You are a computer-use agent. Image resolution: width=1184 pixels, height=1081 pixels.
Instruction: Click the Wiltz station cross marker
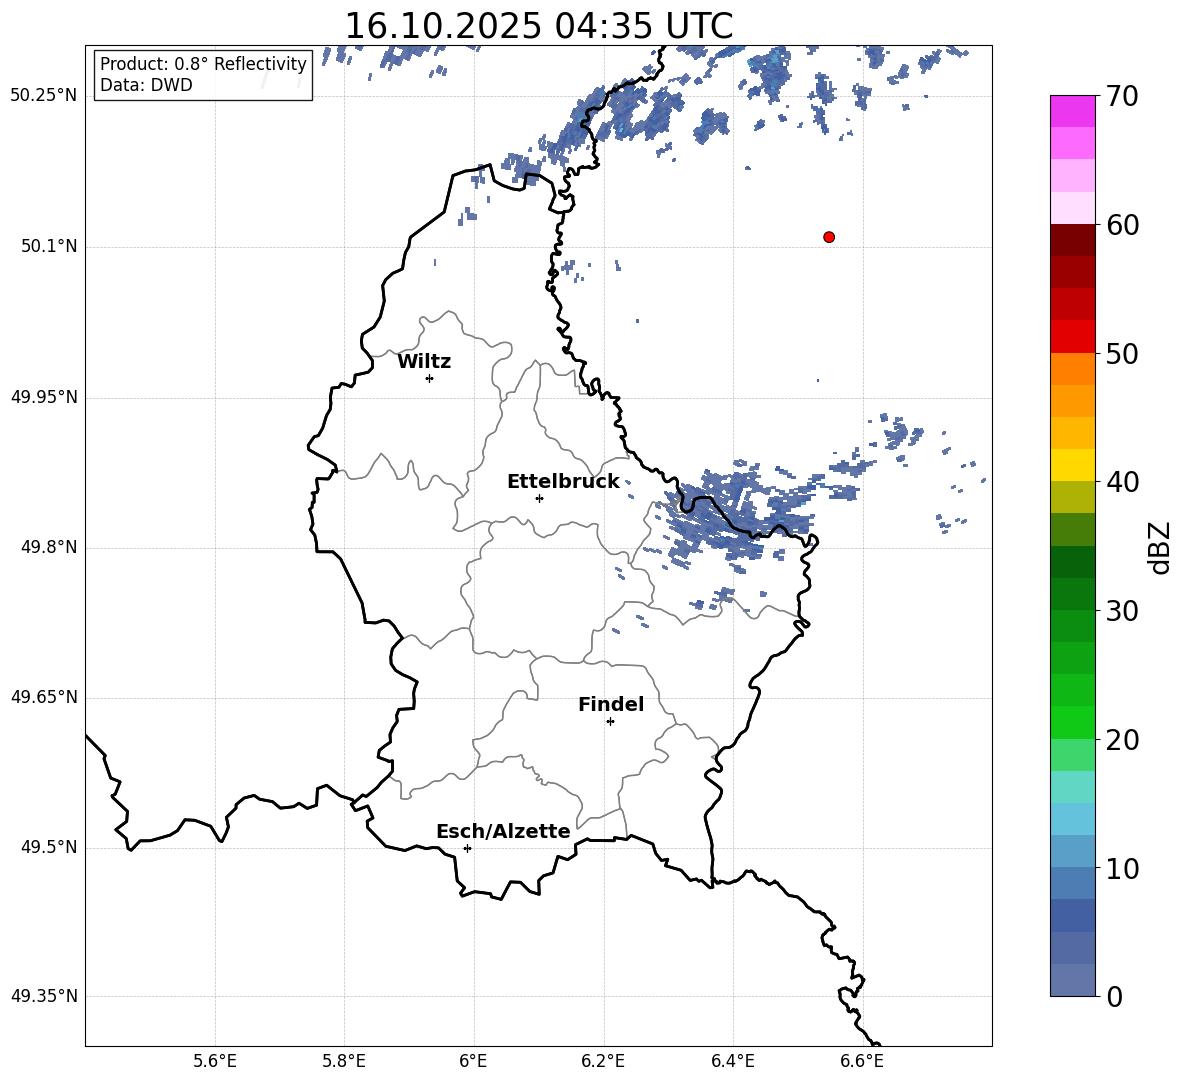(x=430, y=378)
